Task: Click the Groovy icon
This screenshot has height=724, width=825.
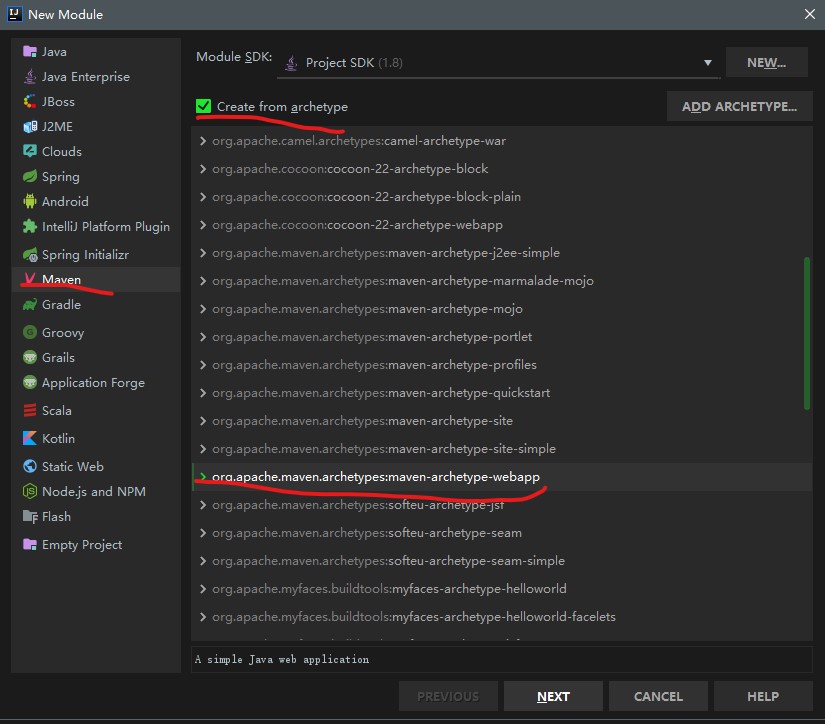Action: pyautogui.click(x=29, y=333)
